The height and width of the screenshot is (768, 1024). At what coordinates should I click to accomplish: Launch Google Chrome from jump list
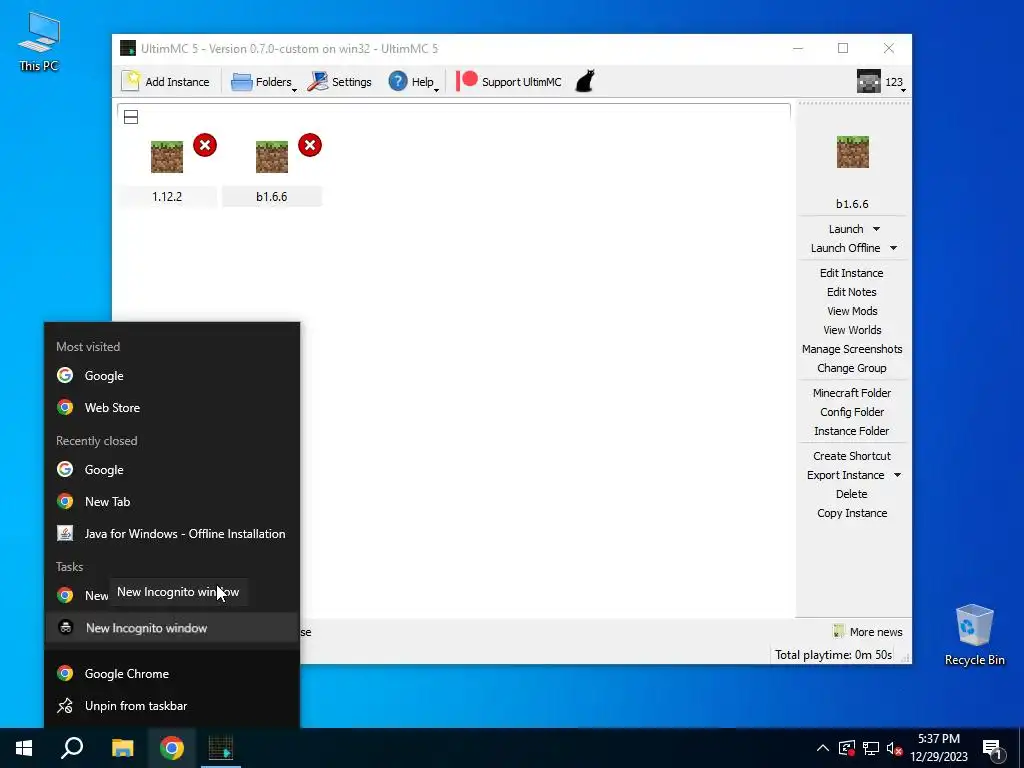click(x=172, y=673)
